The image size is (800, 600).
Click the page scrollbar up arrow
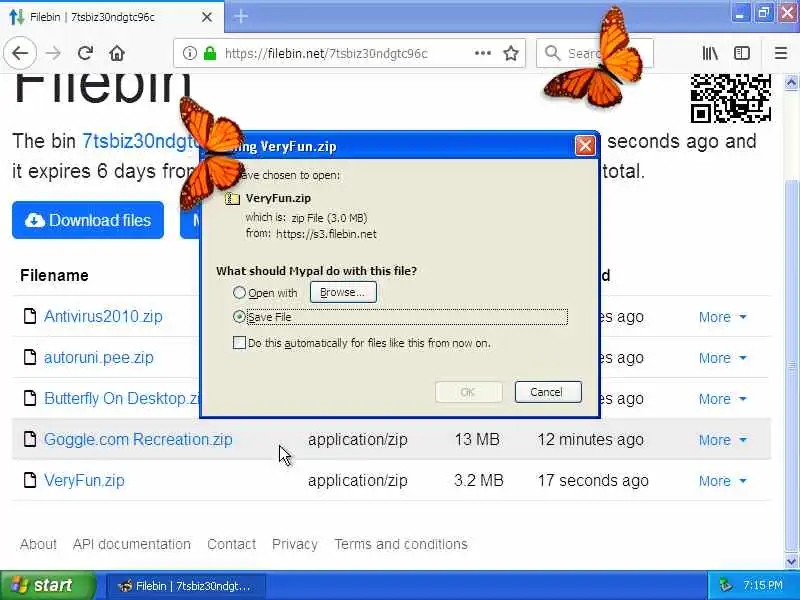(x=791, y=82)
